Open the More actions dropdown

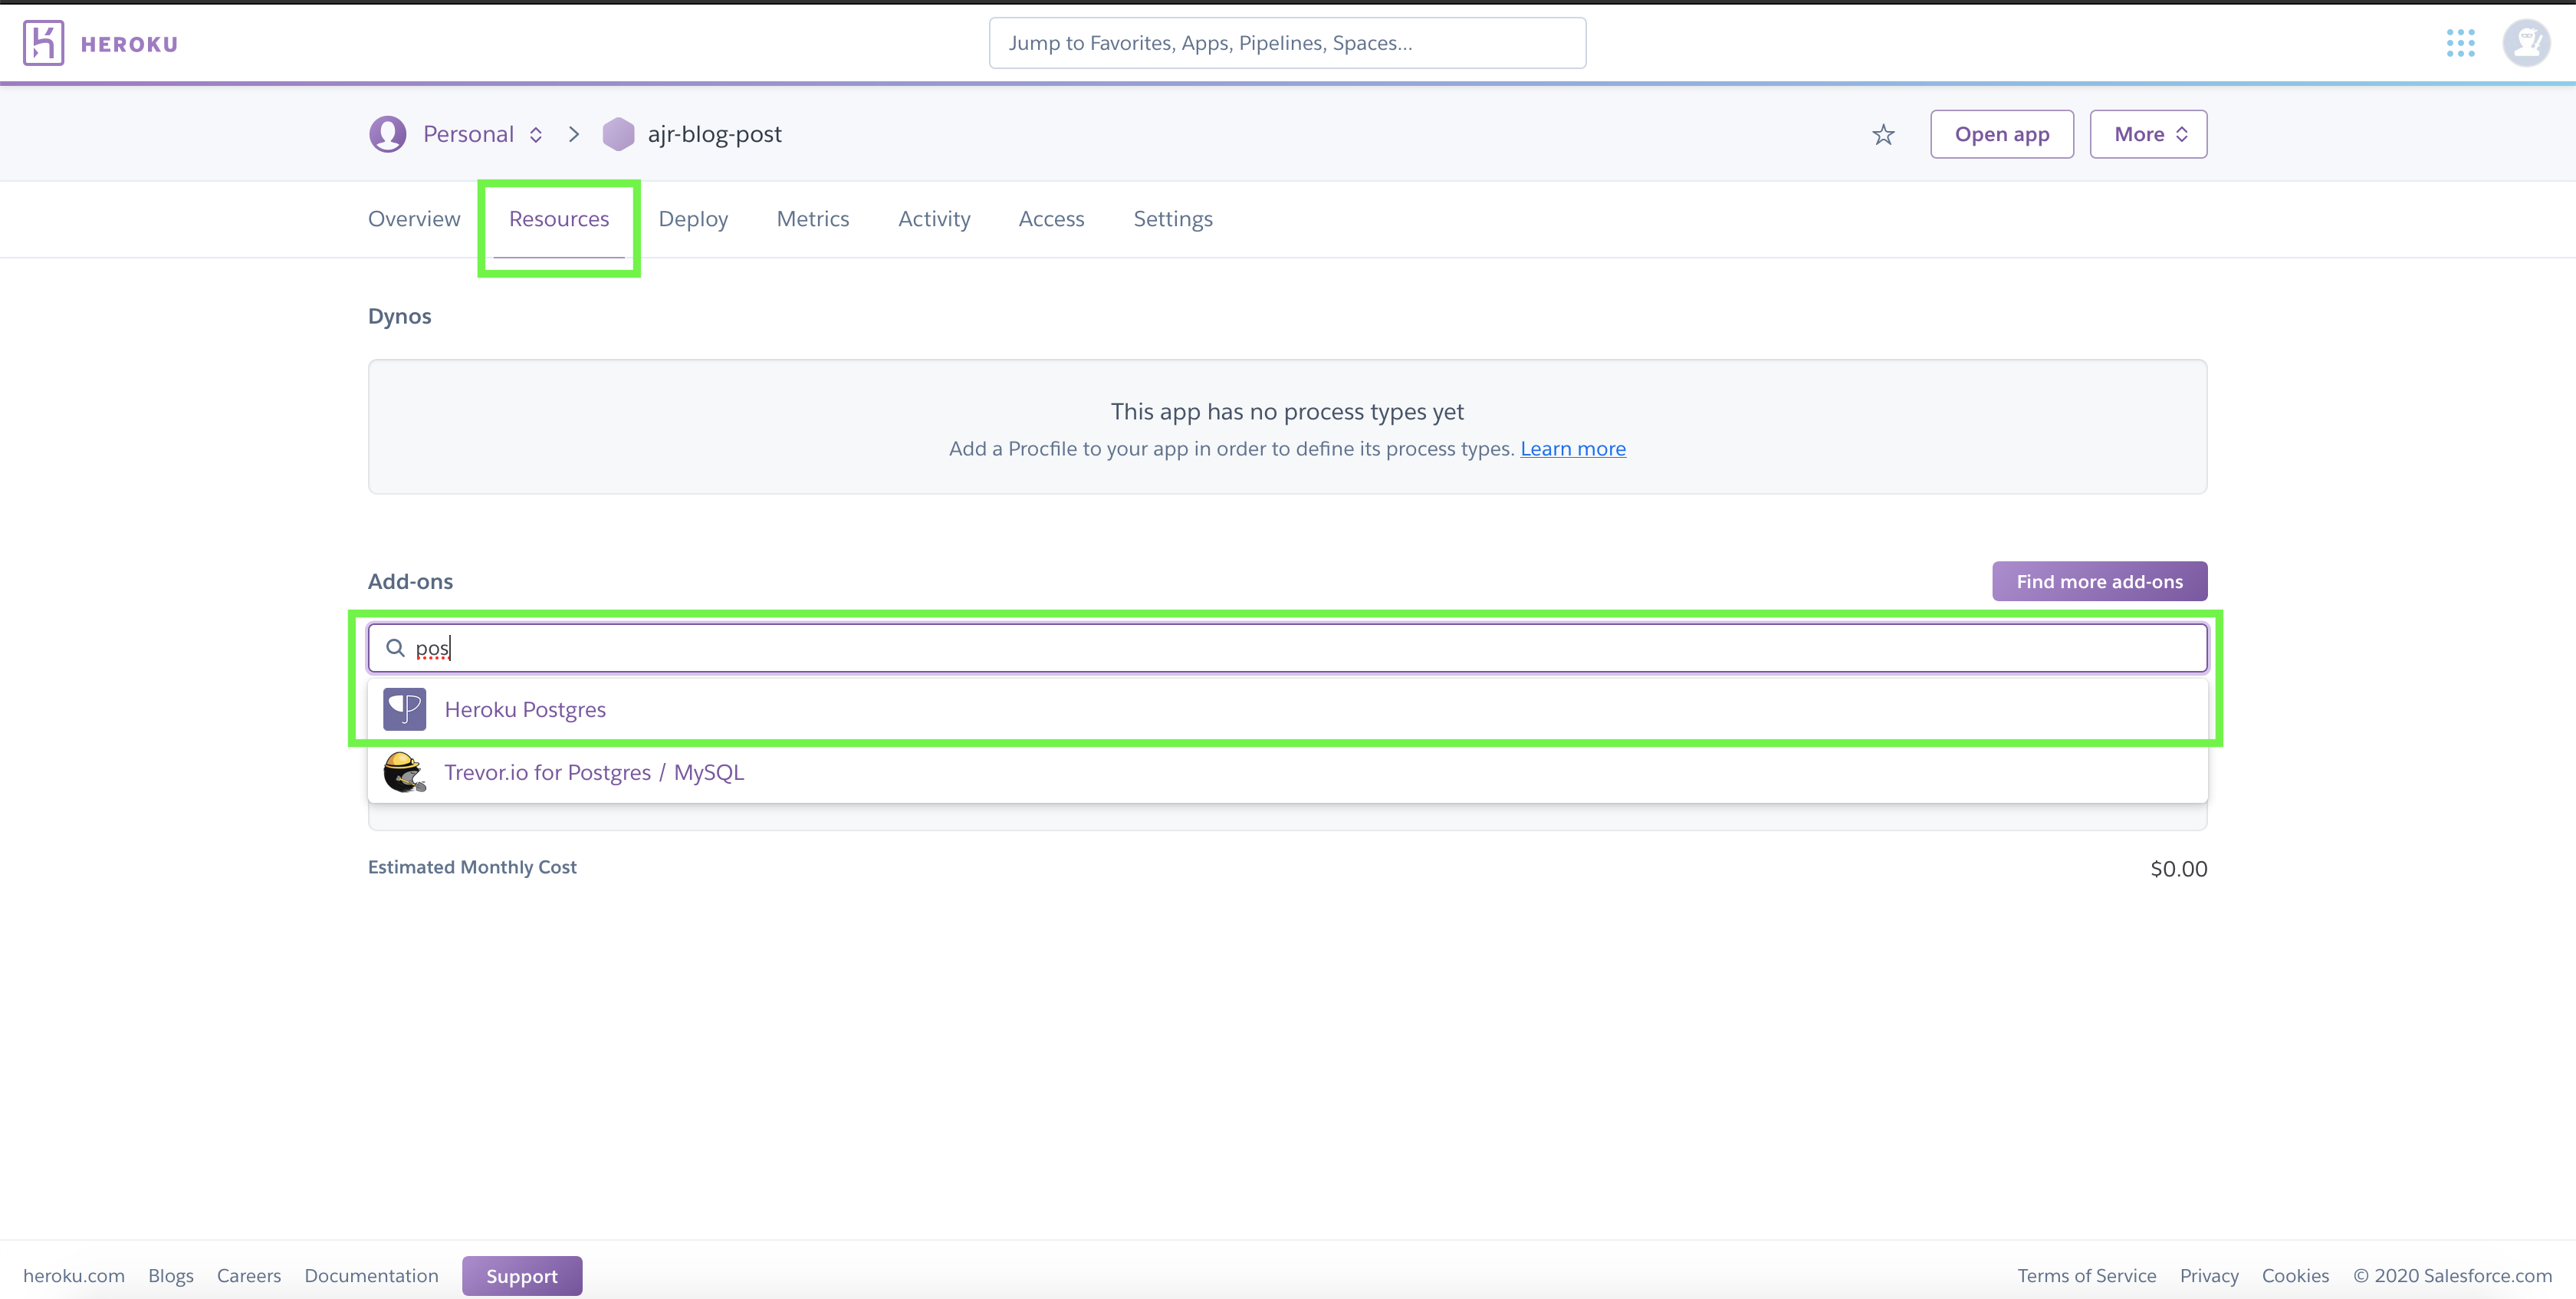tap(2147, 133)
